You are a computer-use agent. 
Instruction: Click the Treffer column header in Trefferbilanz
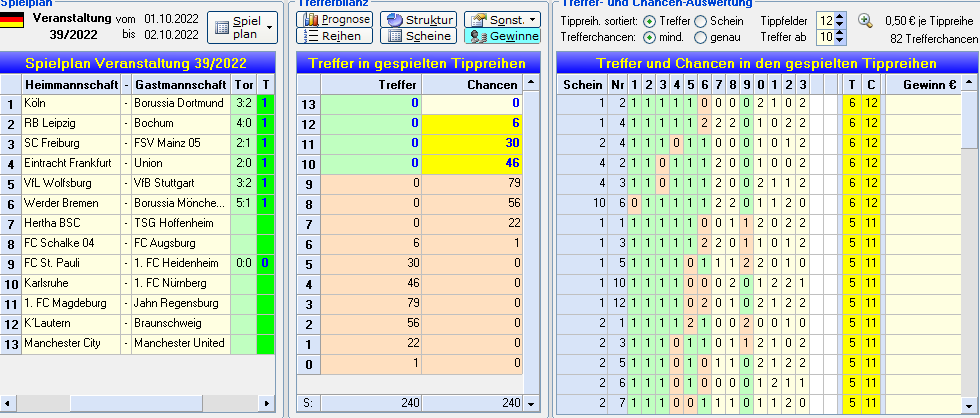point(371,84)
